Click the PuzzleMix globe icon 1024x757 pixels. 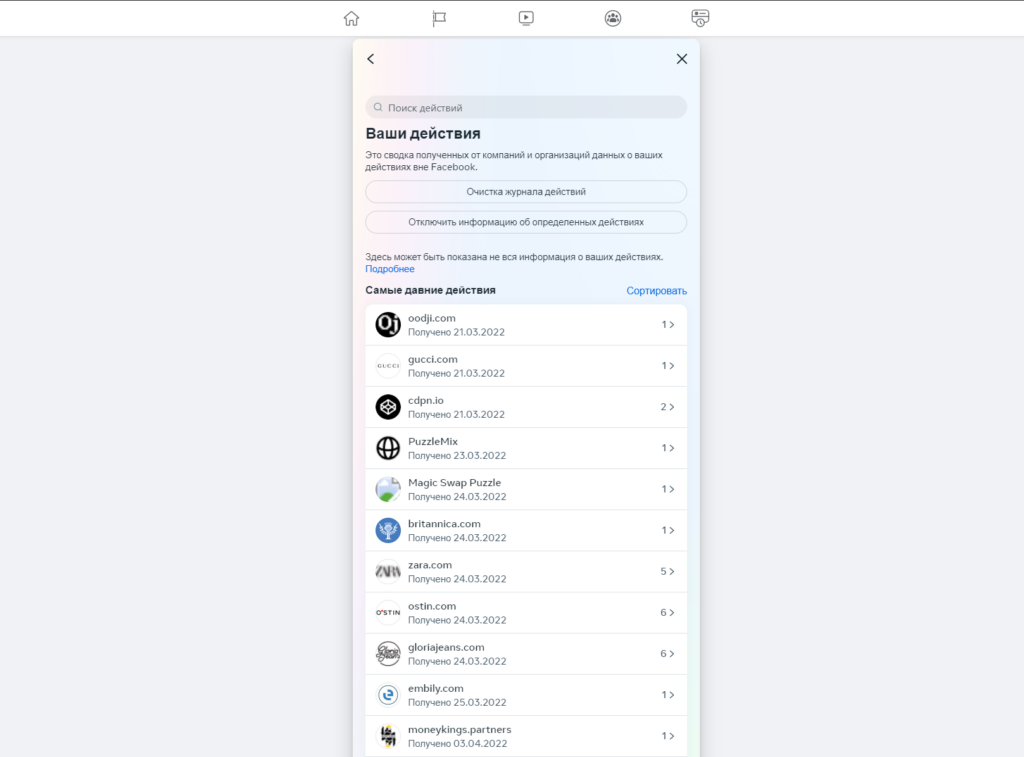coord(388,448)
